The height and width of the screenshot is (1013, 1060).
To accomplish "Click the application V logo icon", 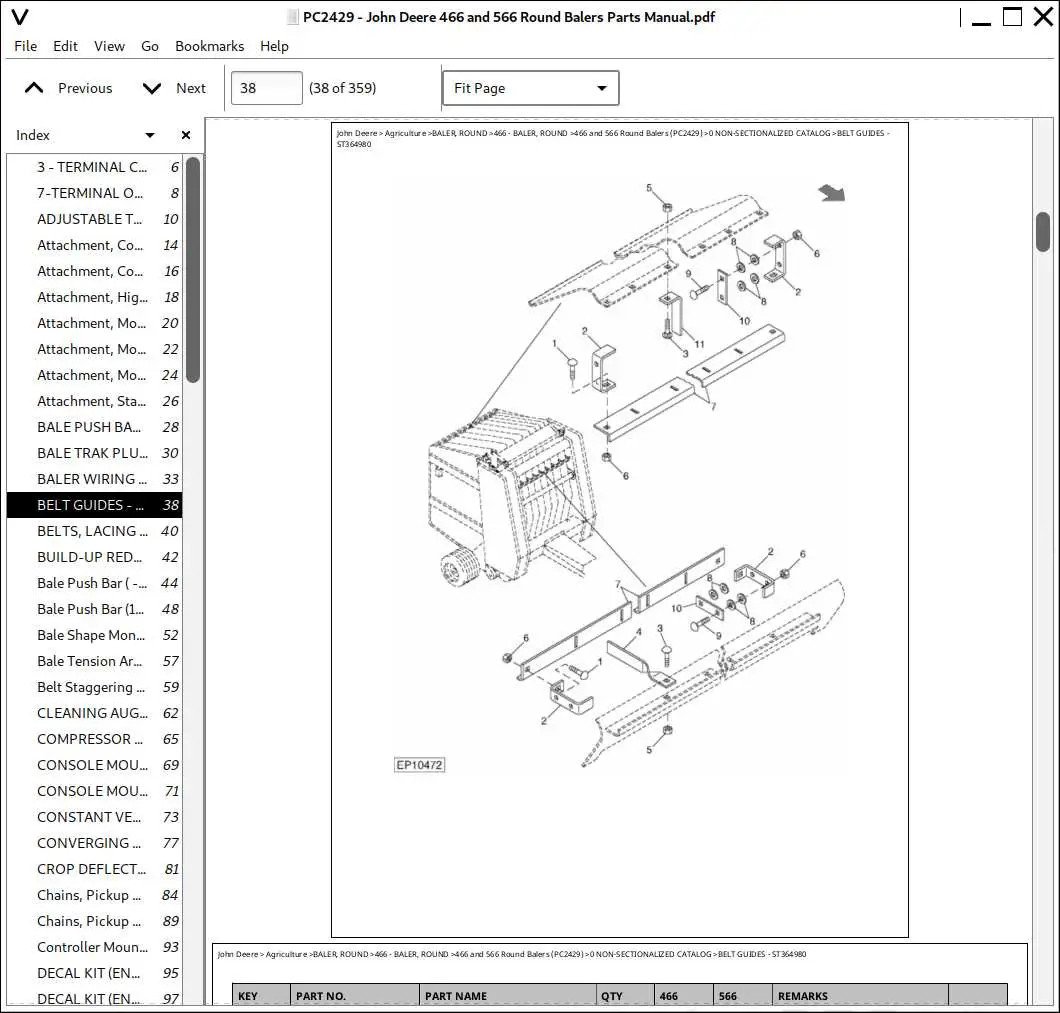I will (x=21, y=17).
